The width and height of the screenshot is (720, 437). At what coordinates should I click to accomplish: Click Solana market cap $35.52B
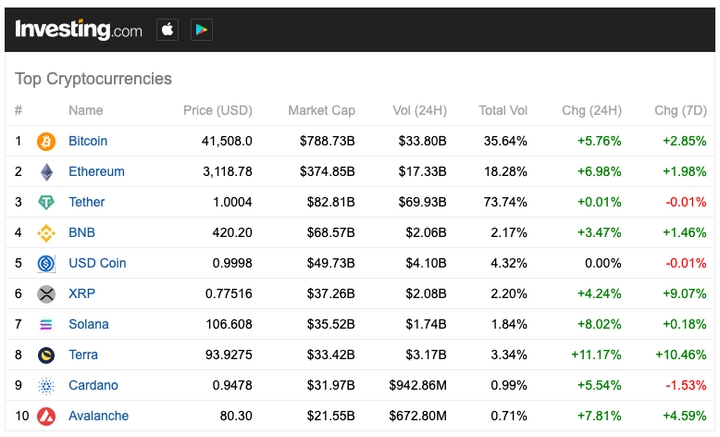pyautogui.click(x=331, y=324)
